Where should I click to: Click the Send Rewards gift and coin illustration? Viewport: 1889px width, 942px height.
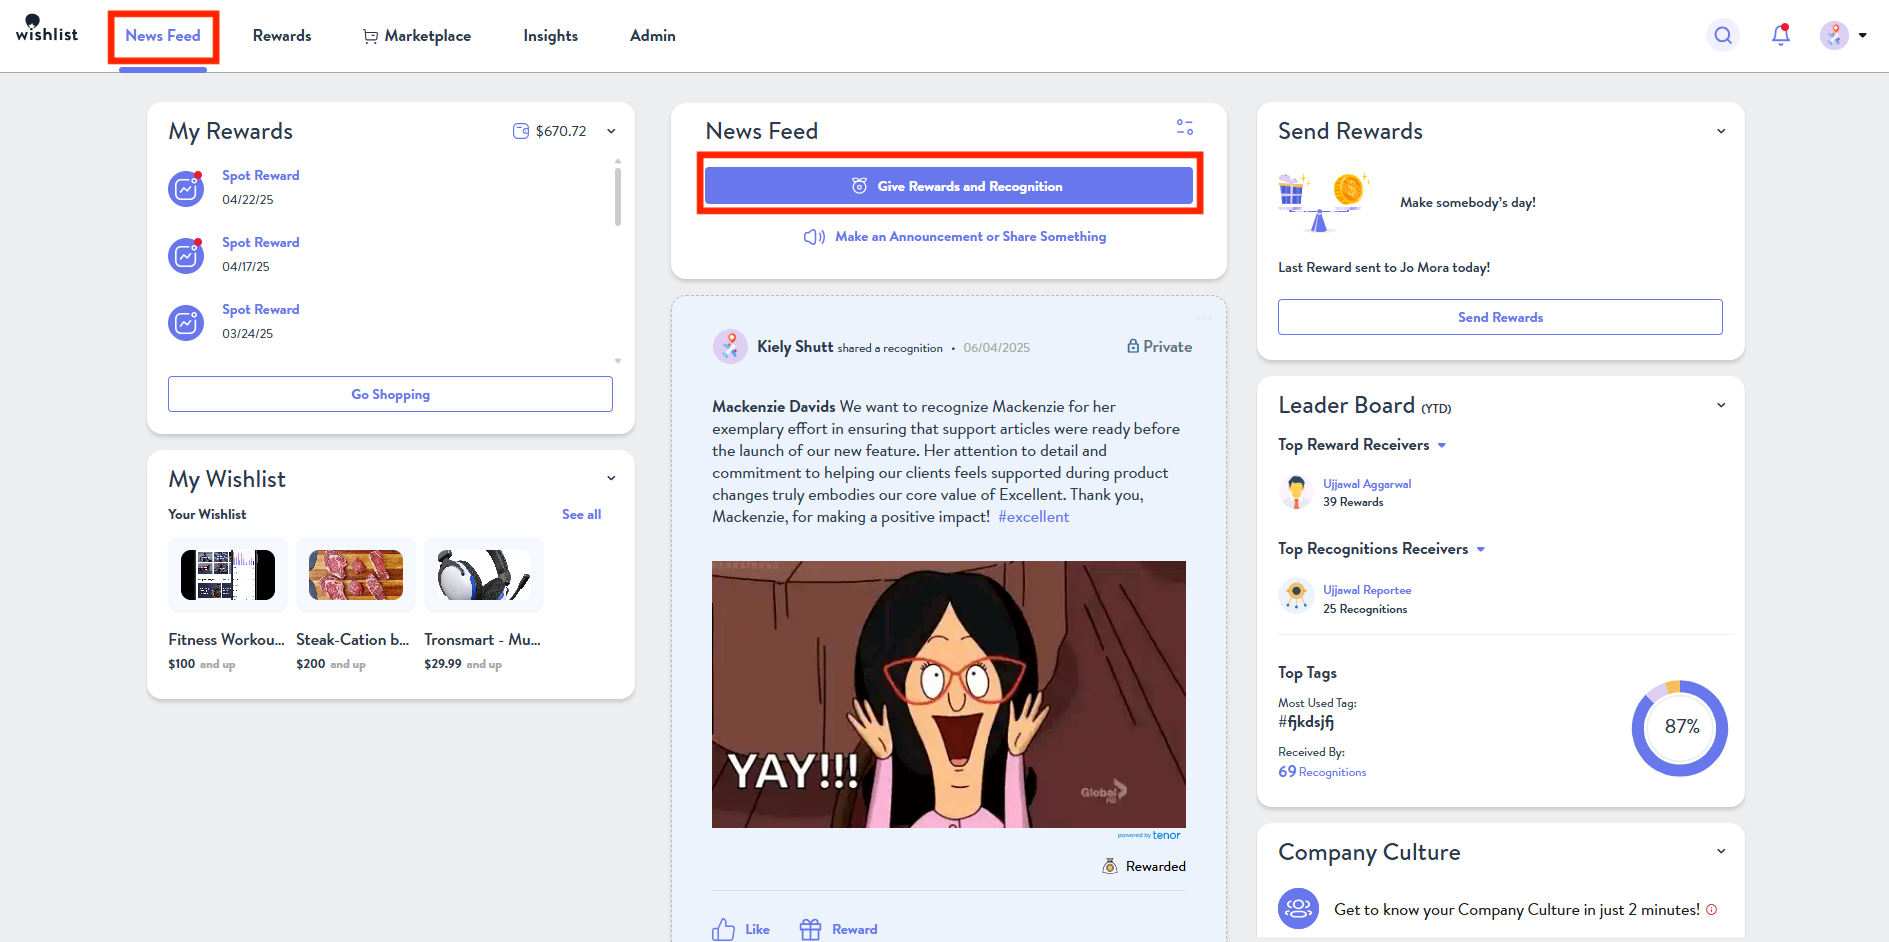(x=1322, y=202)
